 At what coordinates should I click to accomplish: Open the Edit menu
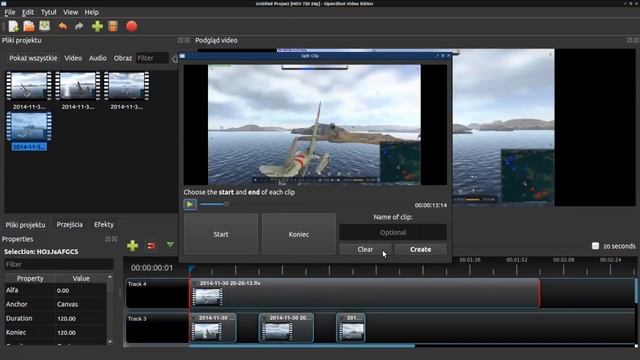pyautogui.click(x=28, y=12)
